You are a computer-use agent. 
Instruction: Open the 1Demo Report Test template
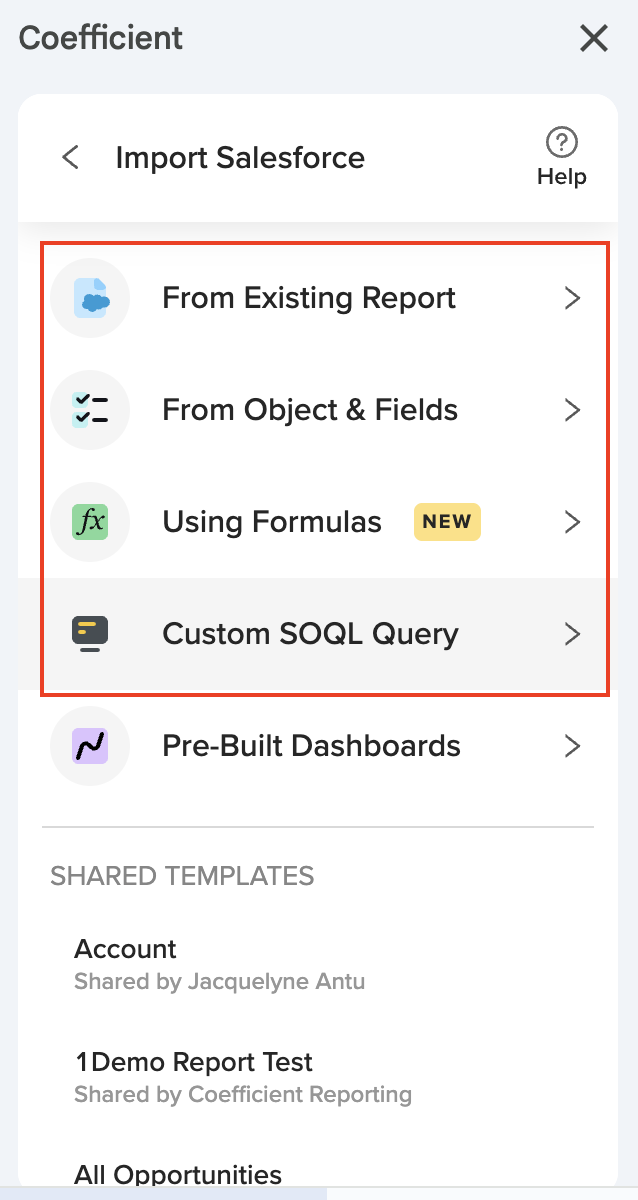click(x=194, y=1062)
